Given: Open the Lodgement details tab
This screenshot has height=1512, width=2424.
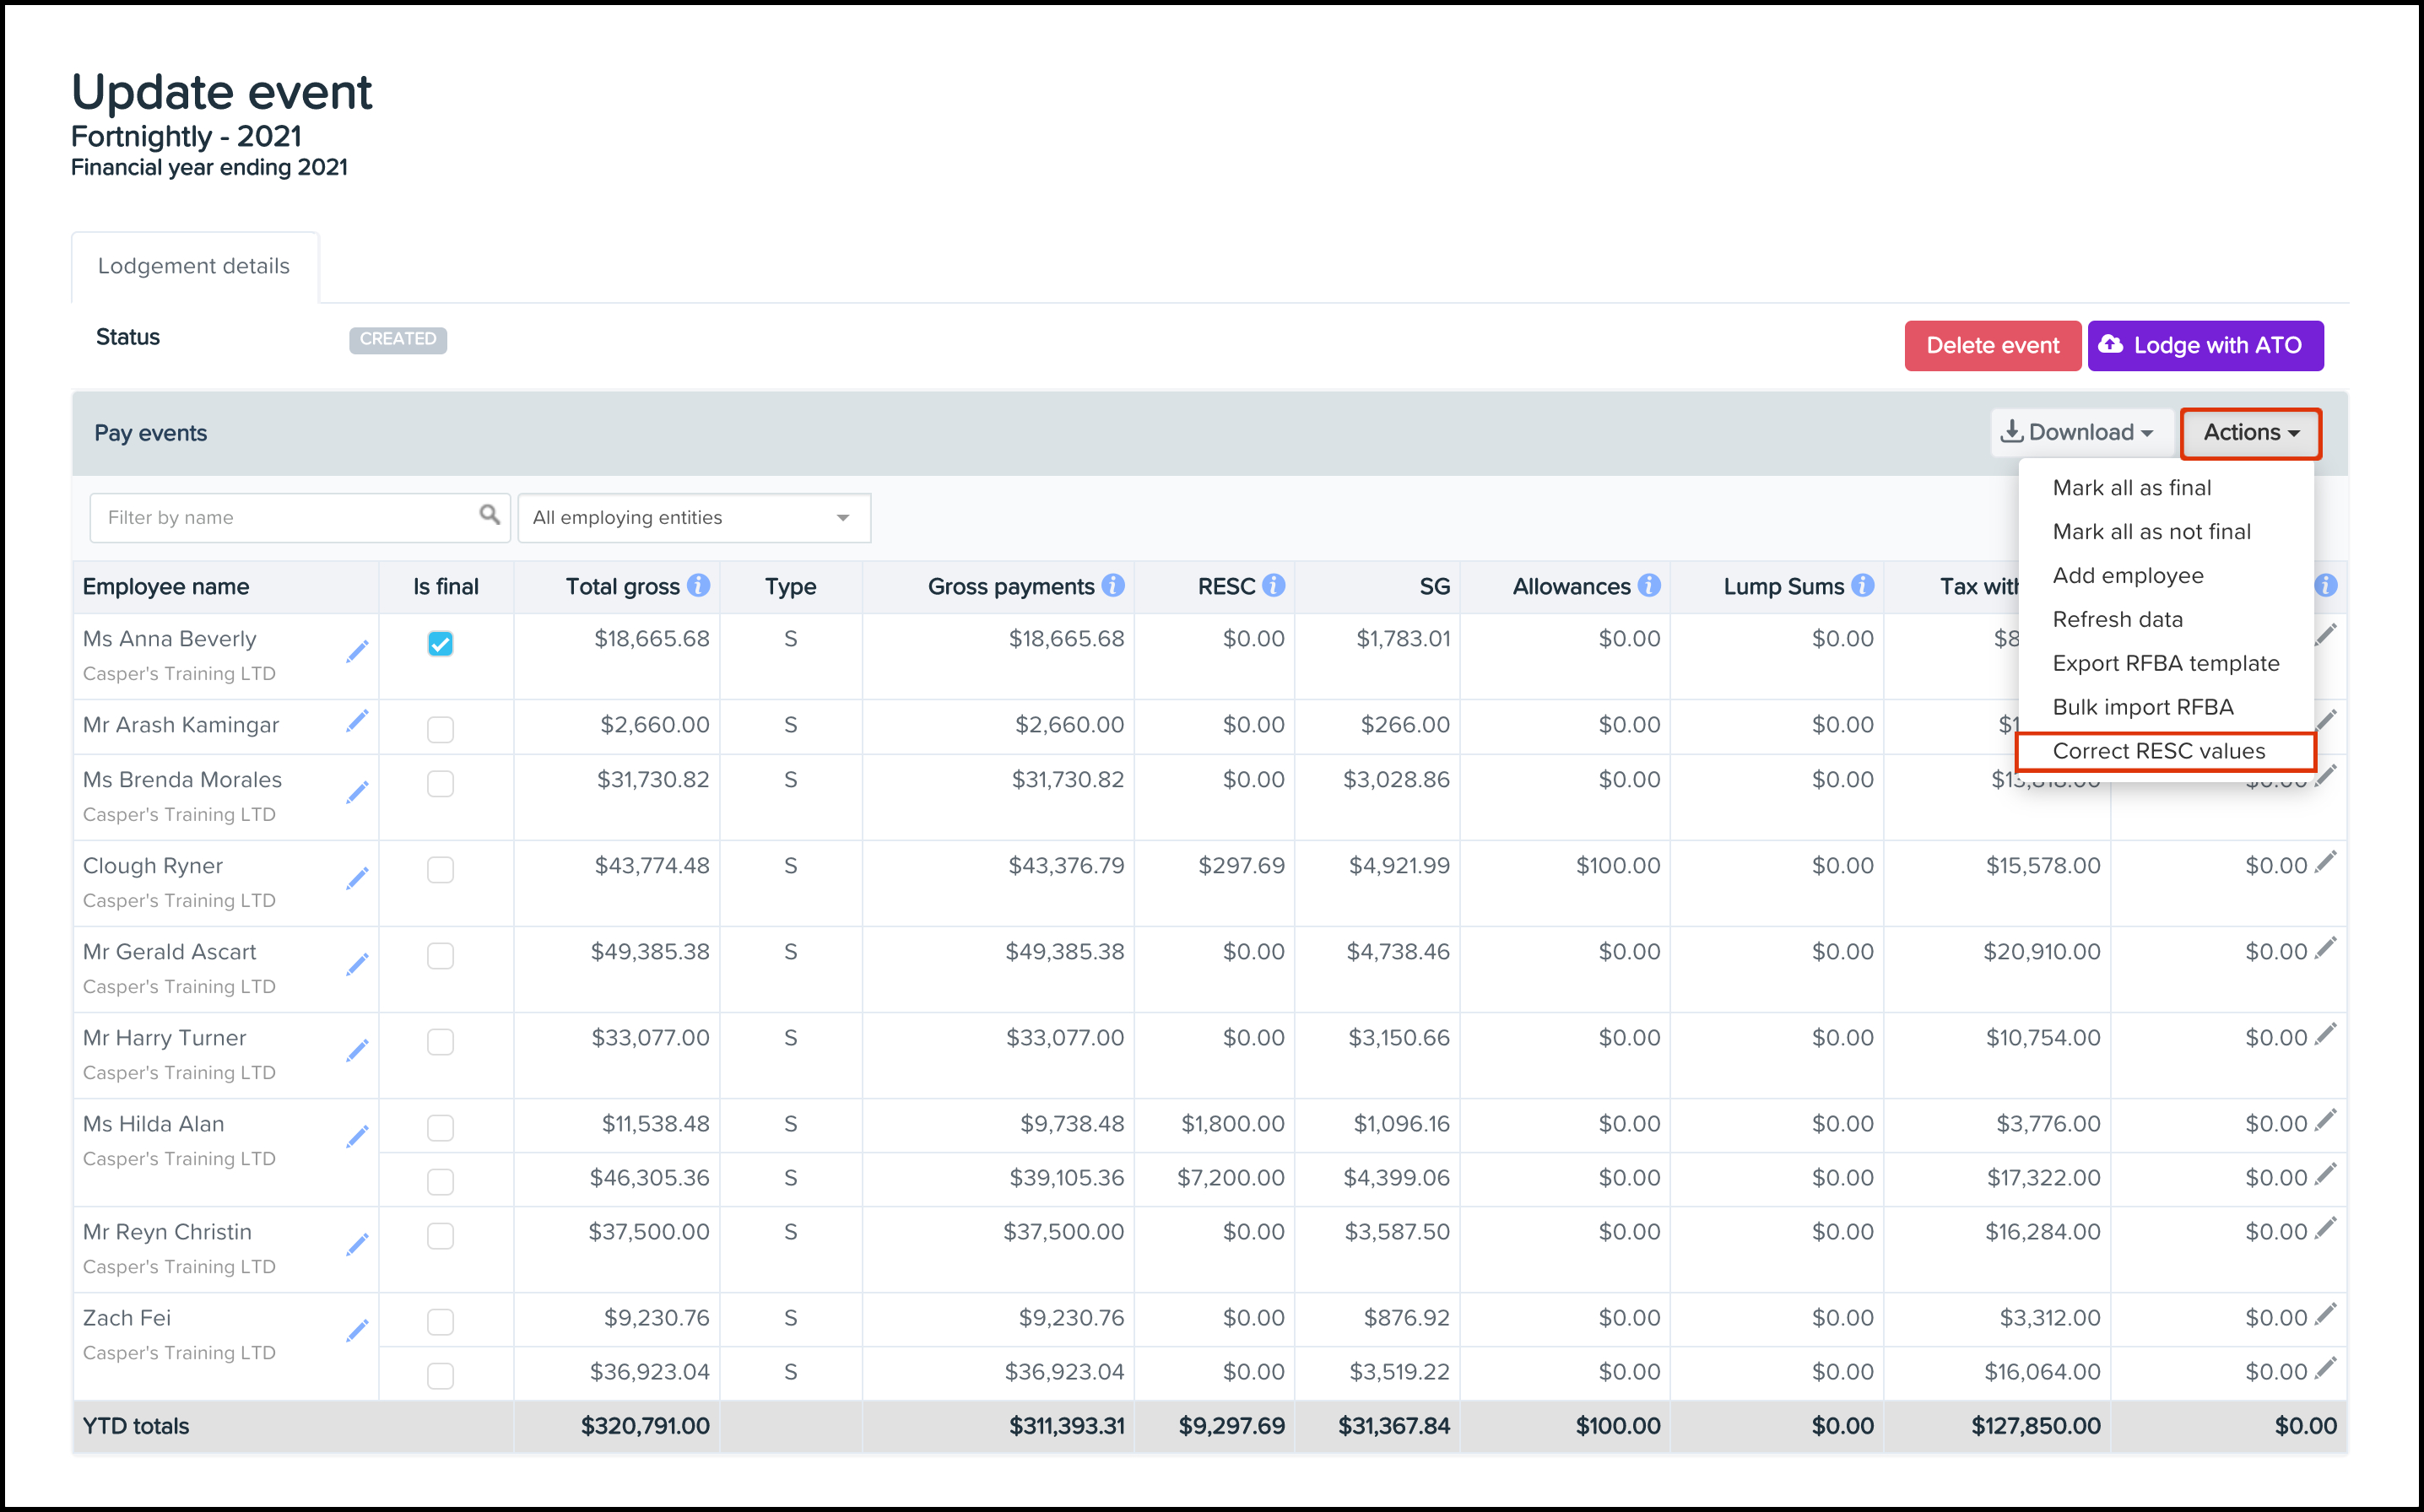Looking at the screenshot, I should pyautogui.click(x=194, y=266).
